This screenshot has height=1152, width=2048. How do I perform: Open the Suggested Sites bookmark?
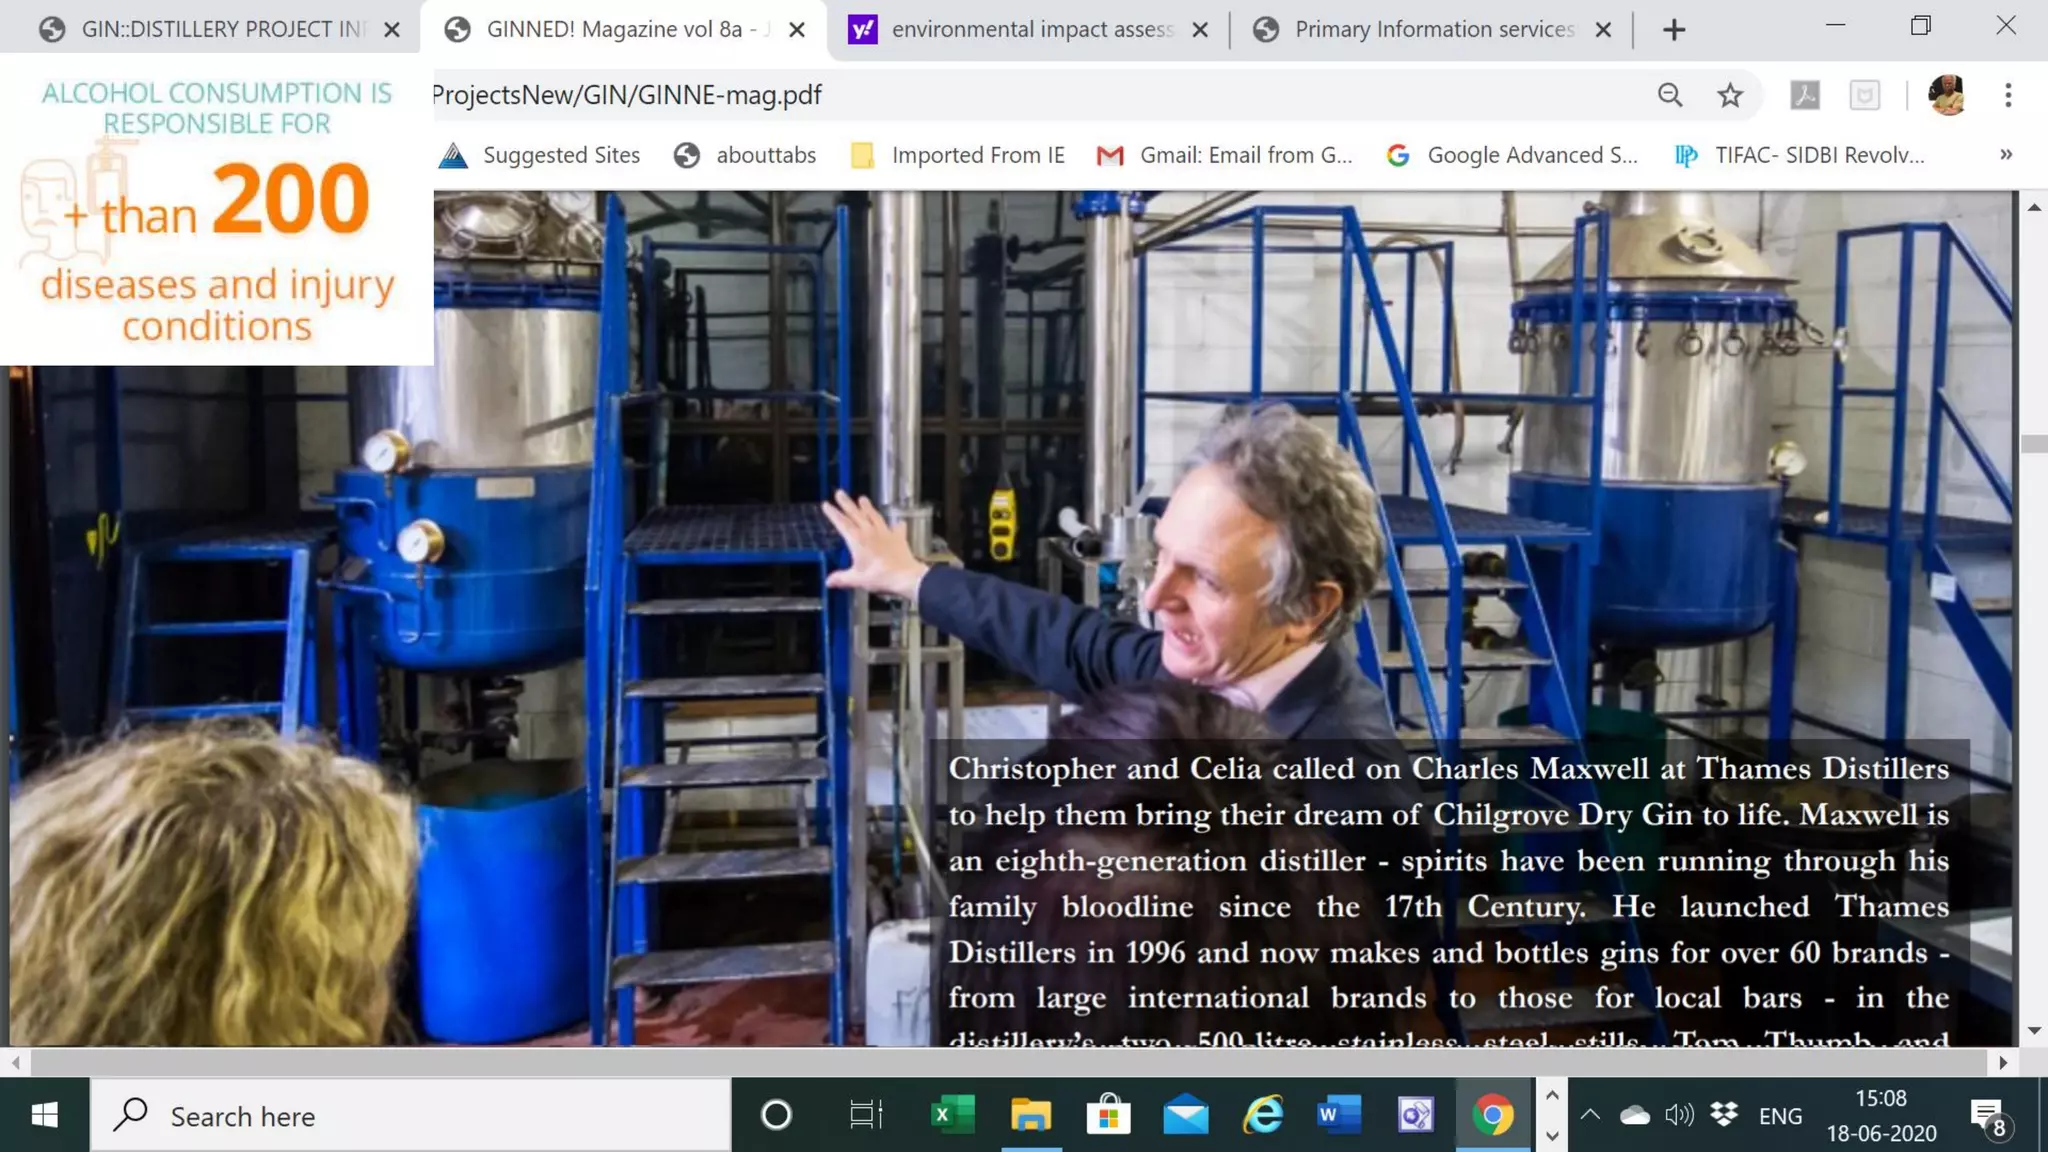(540, 155)
